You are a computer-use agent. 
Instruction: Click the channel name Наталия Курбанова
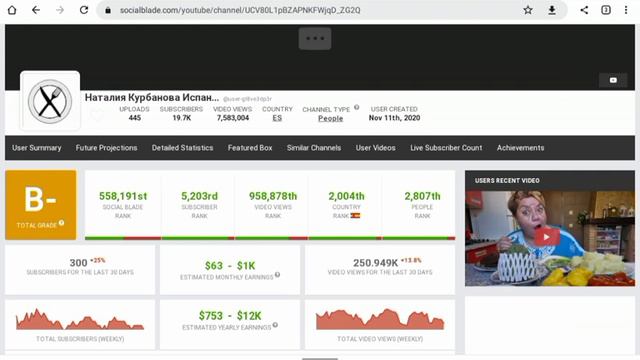[152, 98]
